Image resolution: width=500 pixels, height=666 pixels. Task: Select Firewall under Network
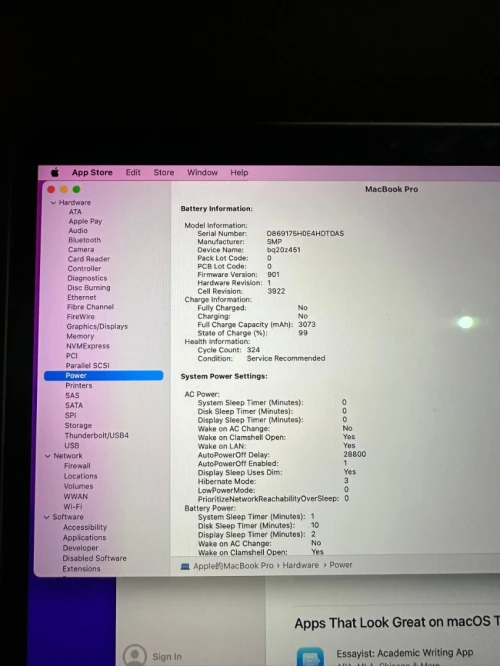tap(77, 466)
